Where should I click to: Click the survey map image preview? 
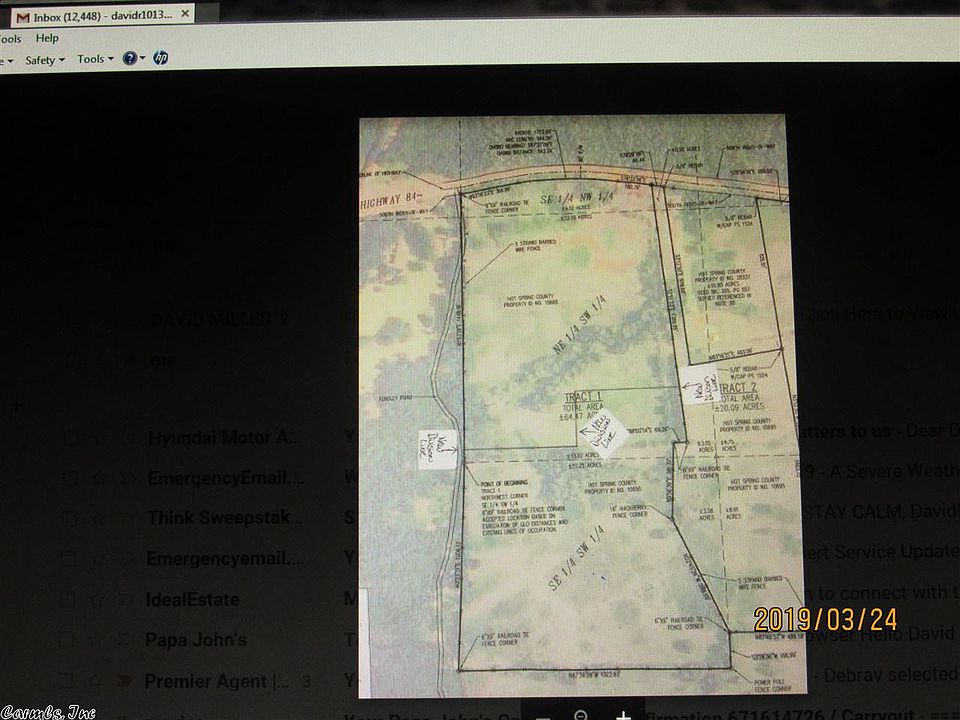582,406
